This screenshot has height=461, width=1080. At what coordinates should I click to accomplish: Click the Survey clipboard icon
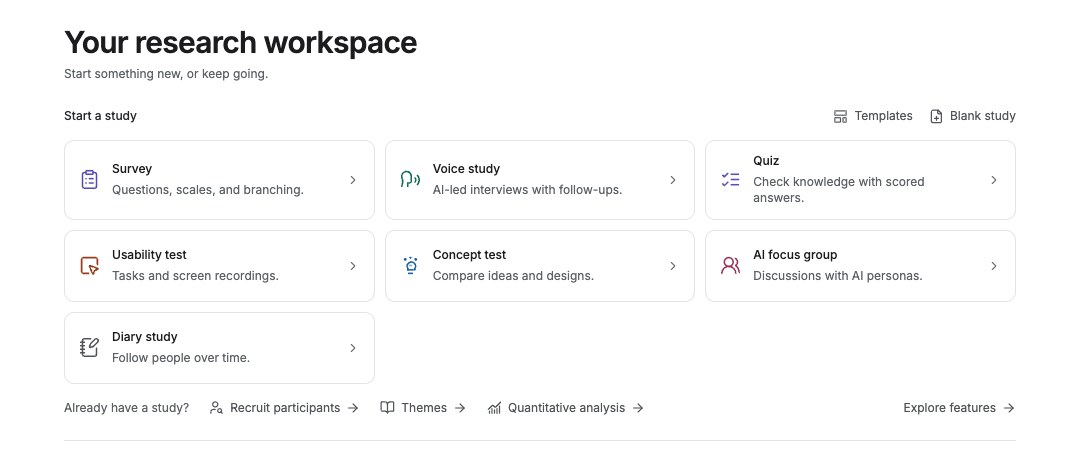tap(90, 180)
